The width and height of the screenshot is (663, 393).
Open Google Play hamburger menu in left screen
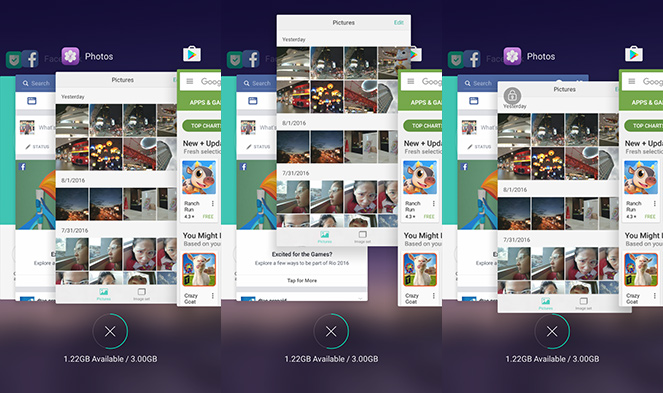click(x=190, y=81)
